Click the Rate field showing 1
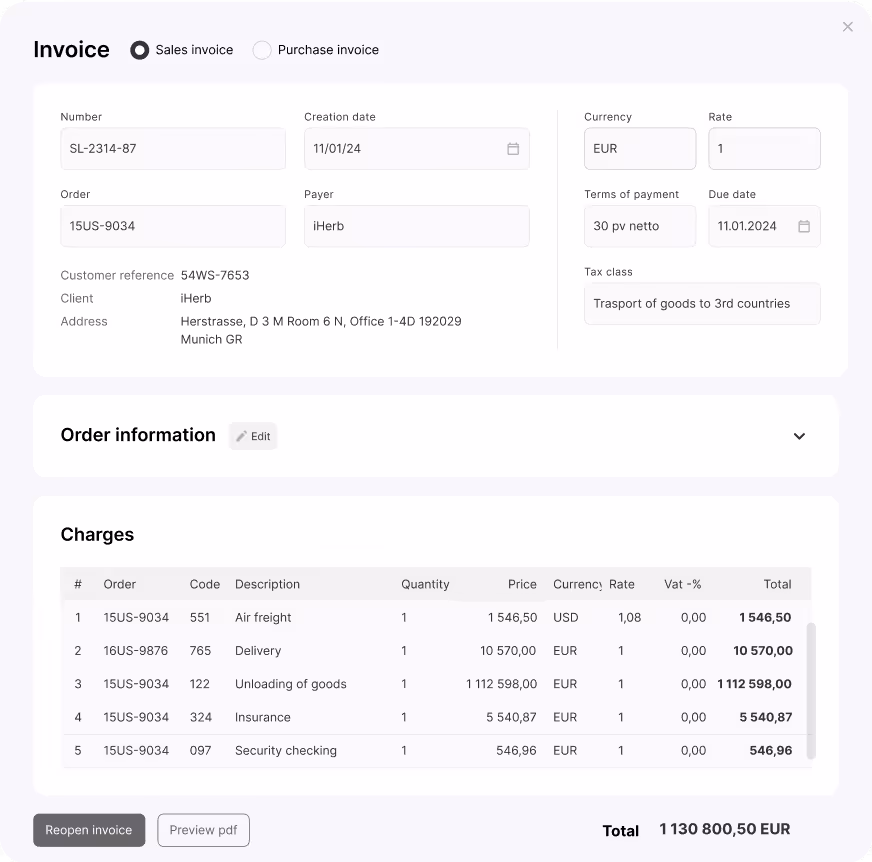872x862 pixels. pyautogui.click(x=764, y=148)
